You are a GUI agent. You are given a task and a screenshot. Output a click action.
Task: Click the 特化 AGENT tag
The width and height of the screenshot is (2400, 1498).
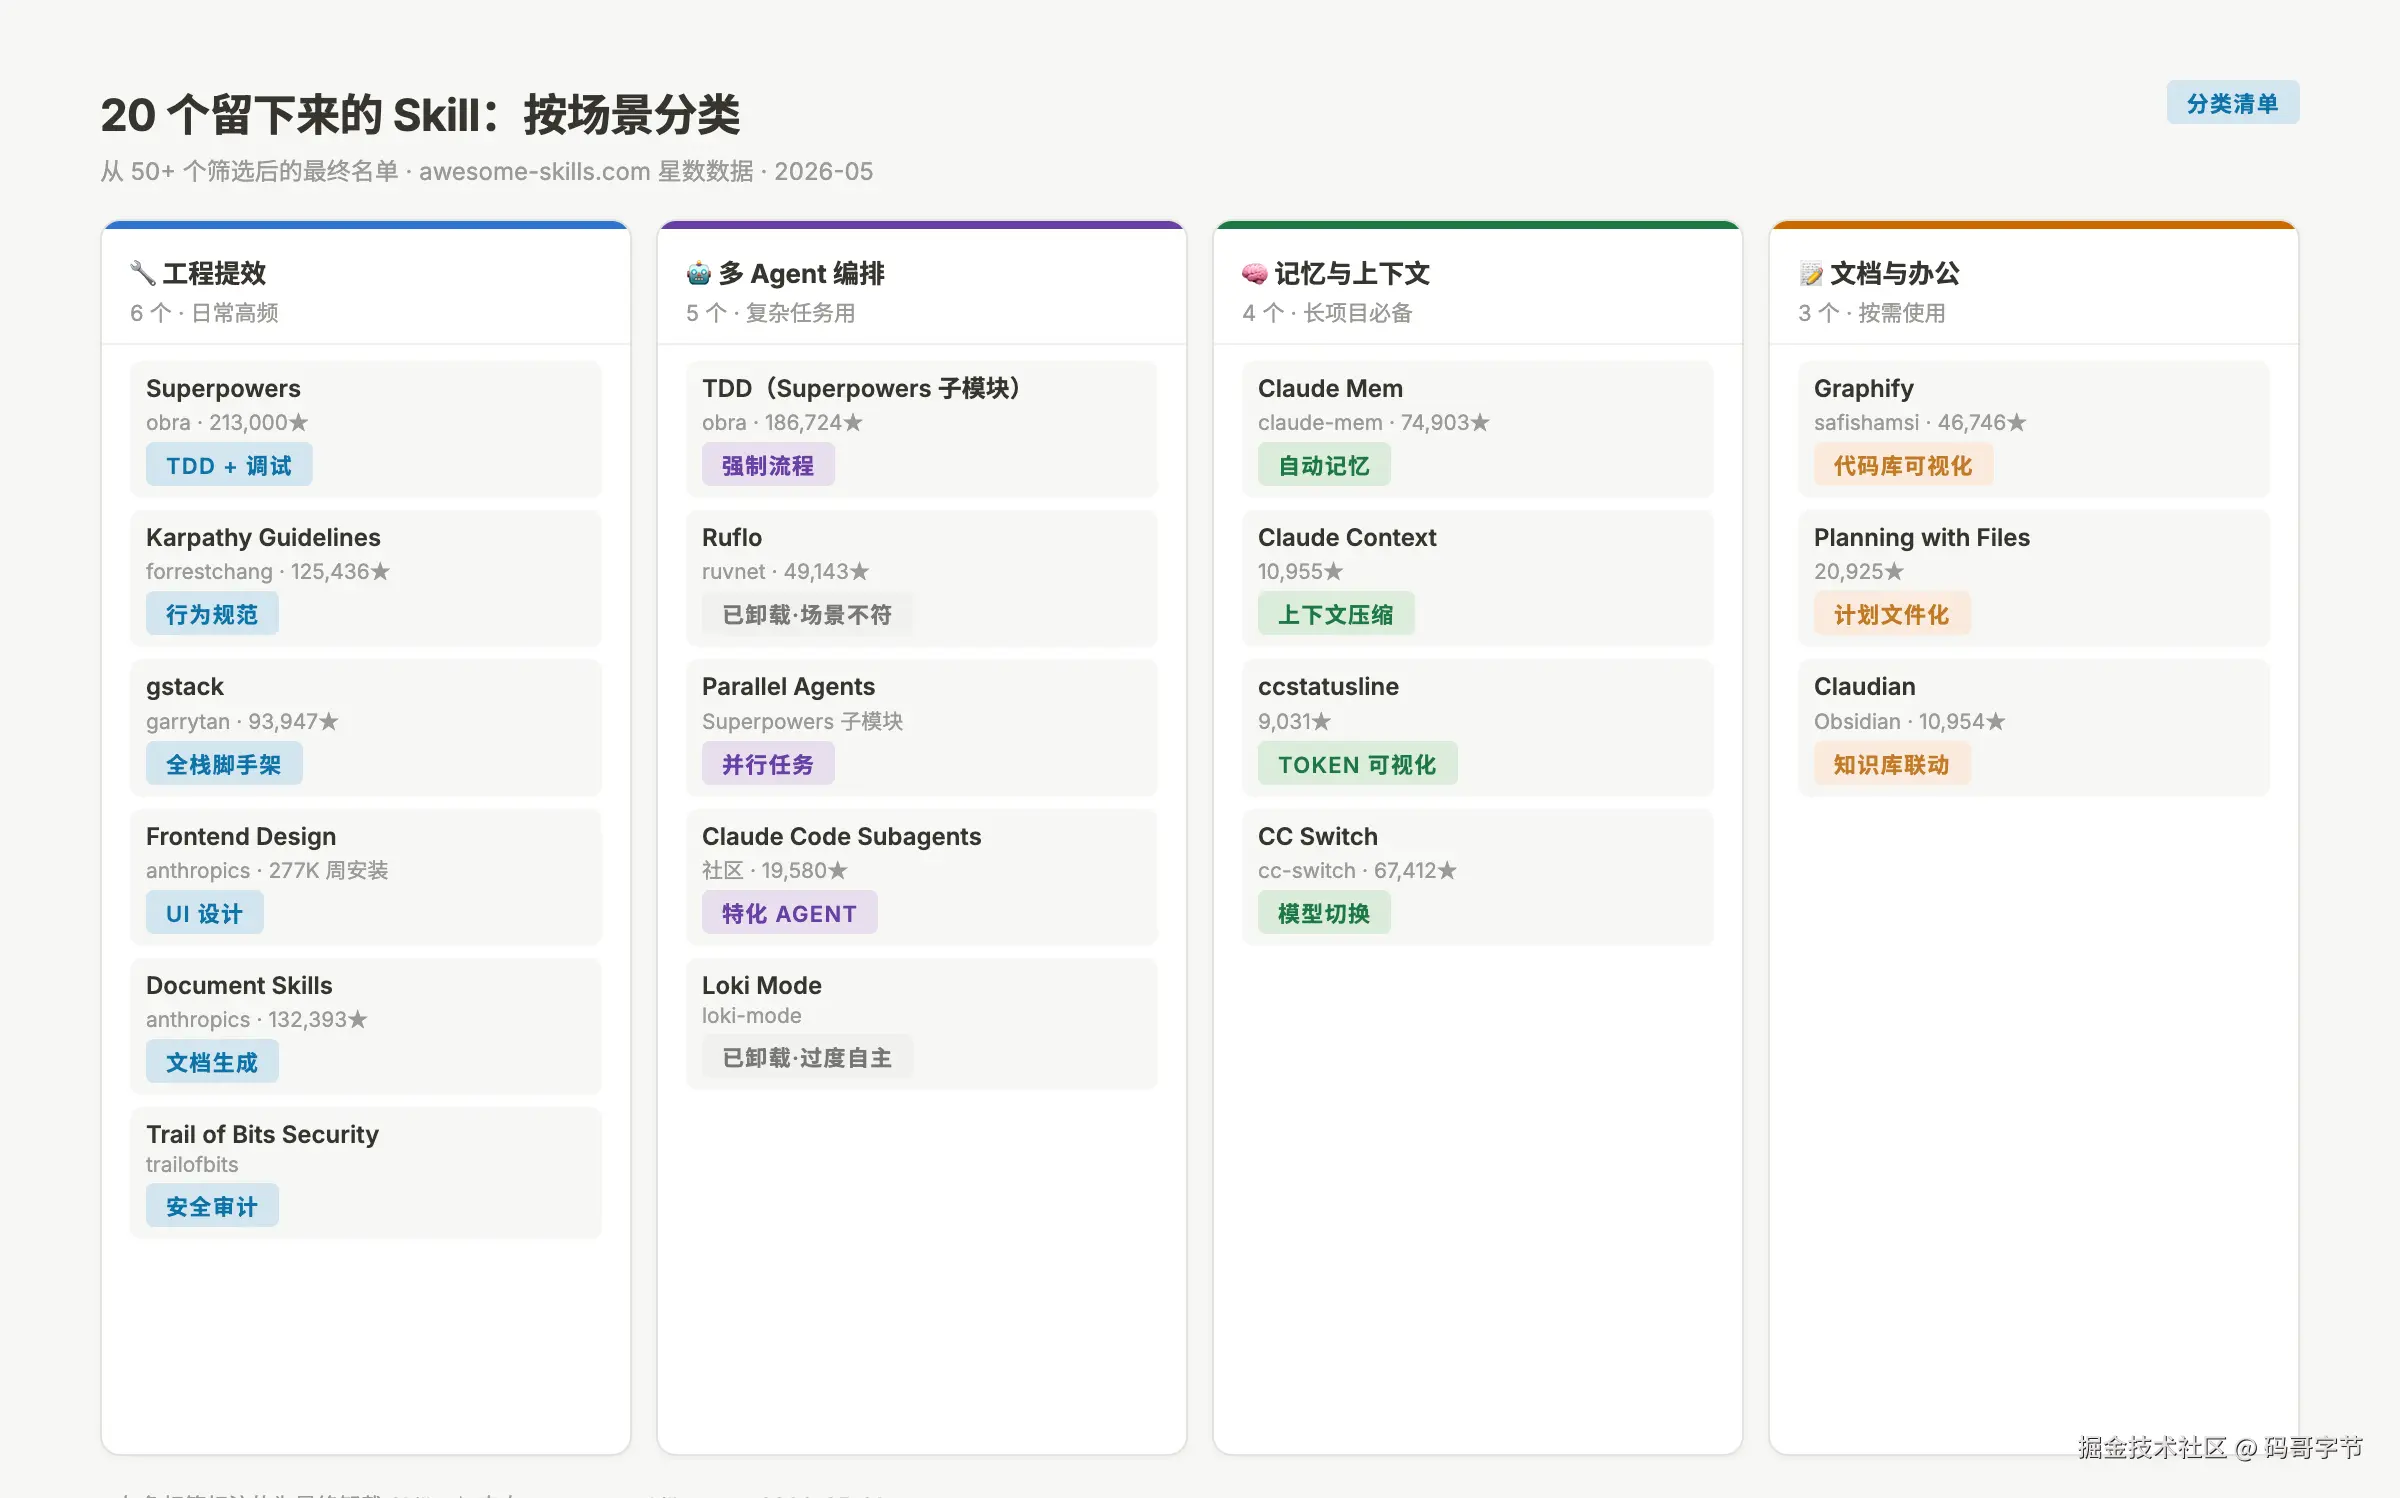(x=790, y=913)
